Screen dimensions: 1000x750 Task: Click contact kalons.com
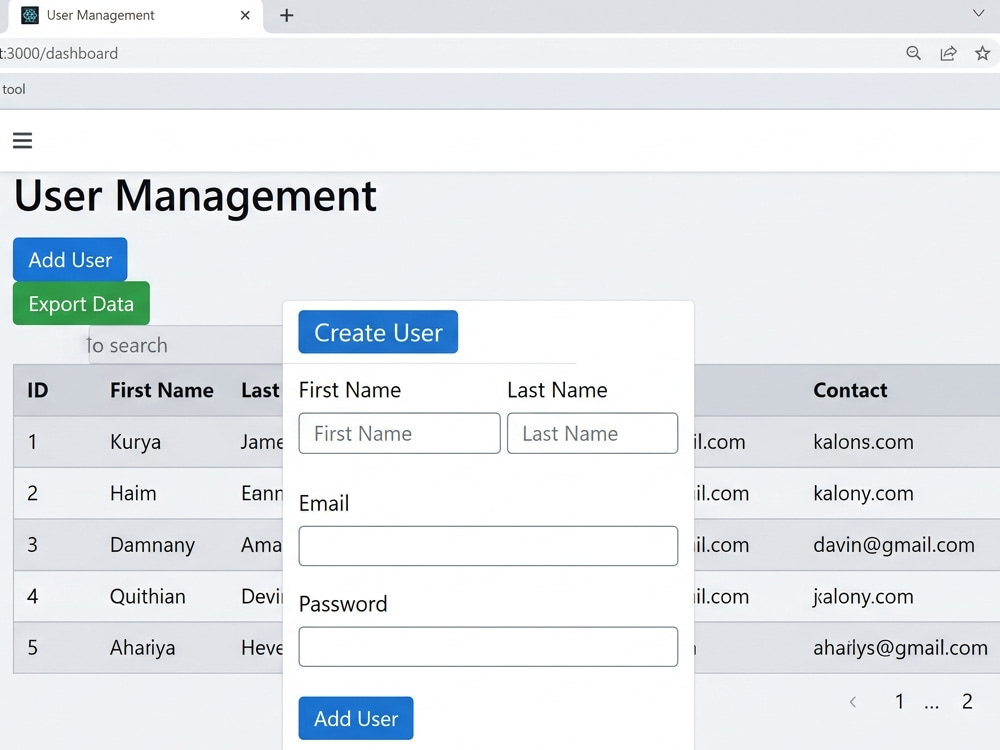863,442
